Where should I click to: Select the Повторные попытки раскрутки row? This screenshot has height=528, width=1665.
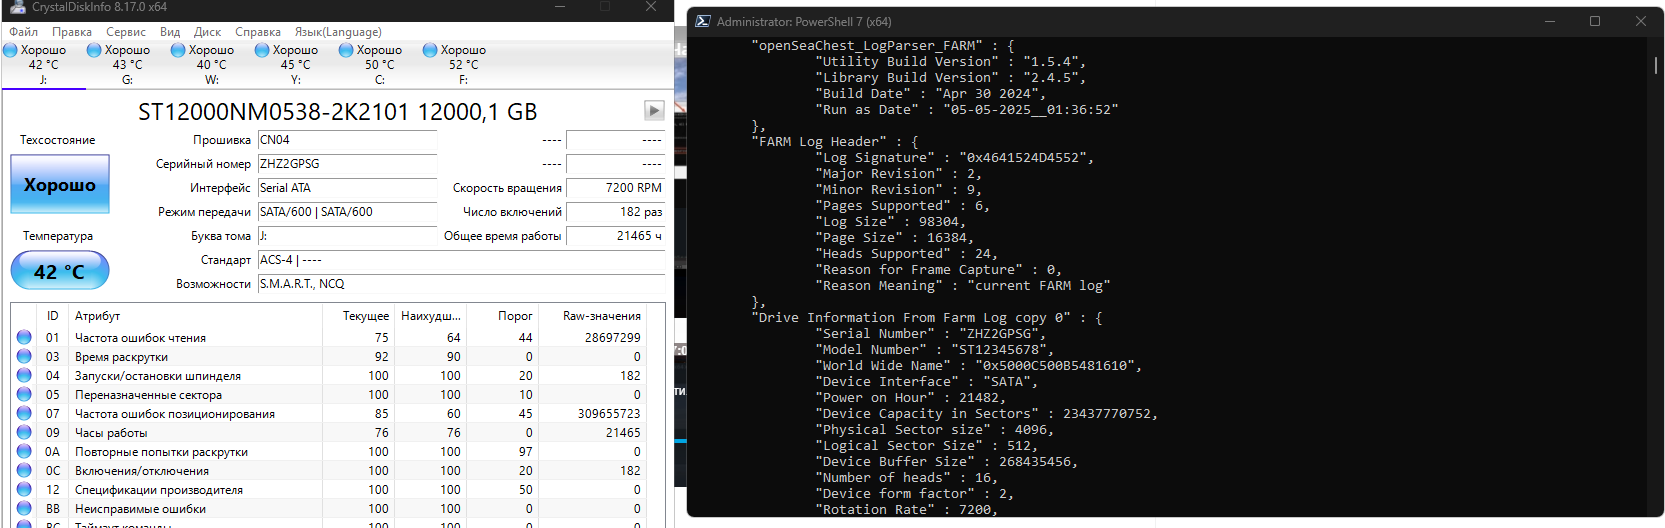[329, 452]
